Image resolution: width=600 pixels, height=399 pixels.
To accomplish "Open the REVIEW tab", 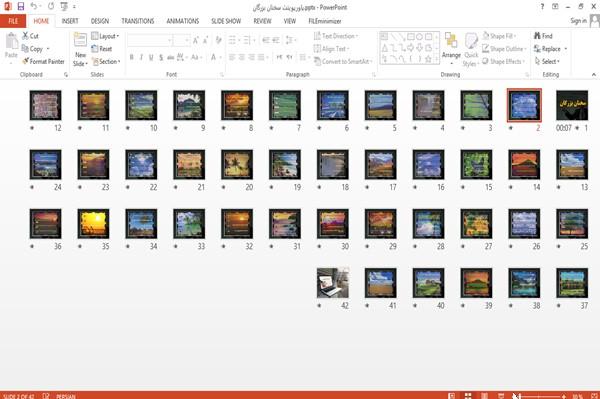I will pos(262,21).
